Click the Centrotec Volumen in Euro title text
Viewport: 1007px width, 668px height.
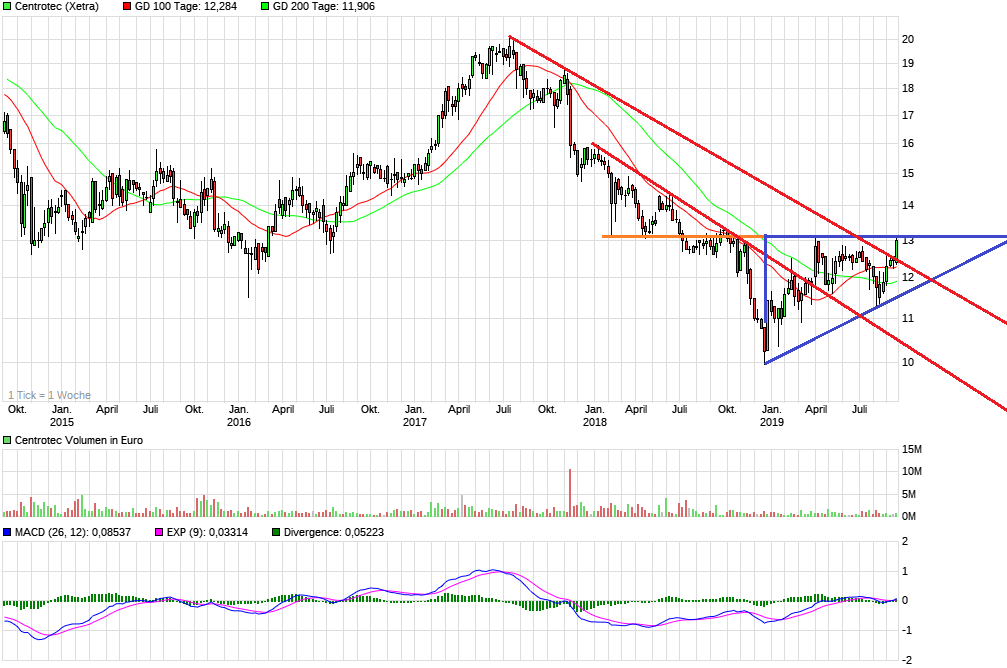[x=80, y=439]
